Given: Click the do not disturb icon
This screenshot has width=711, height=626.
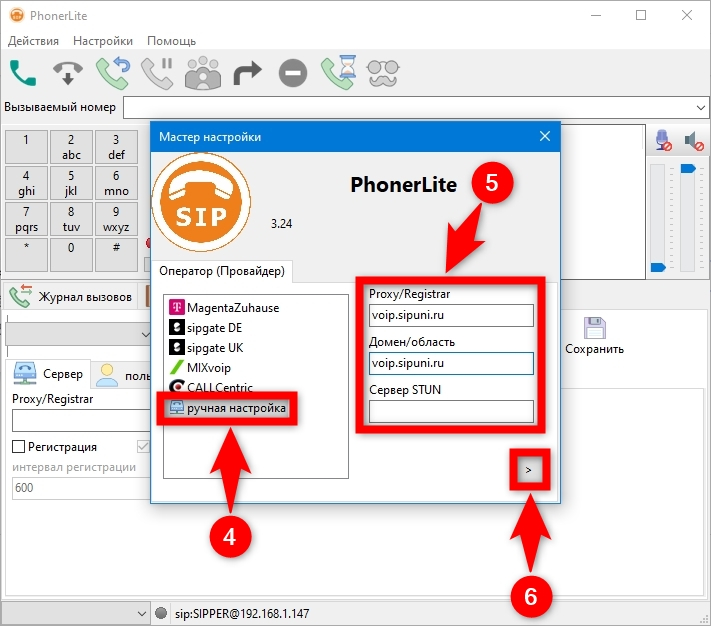Looking at the screenshot, I should pos(293,73).
